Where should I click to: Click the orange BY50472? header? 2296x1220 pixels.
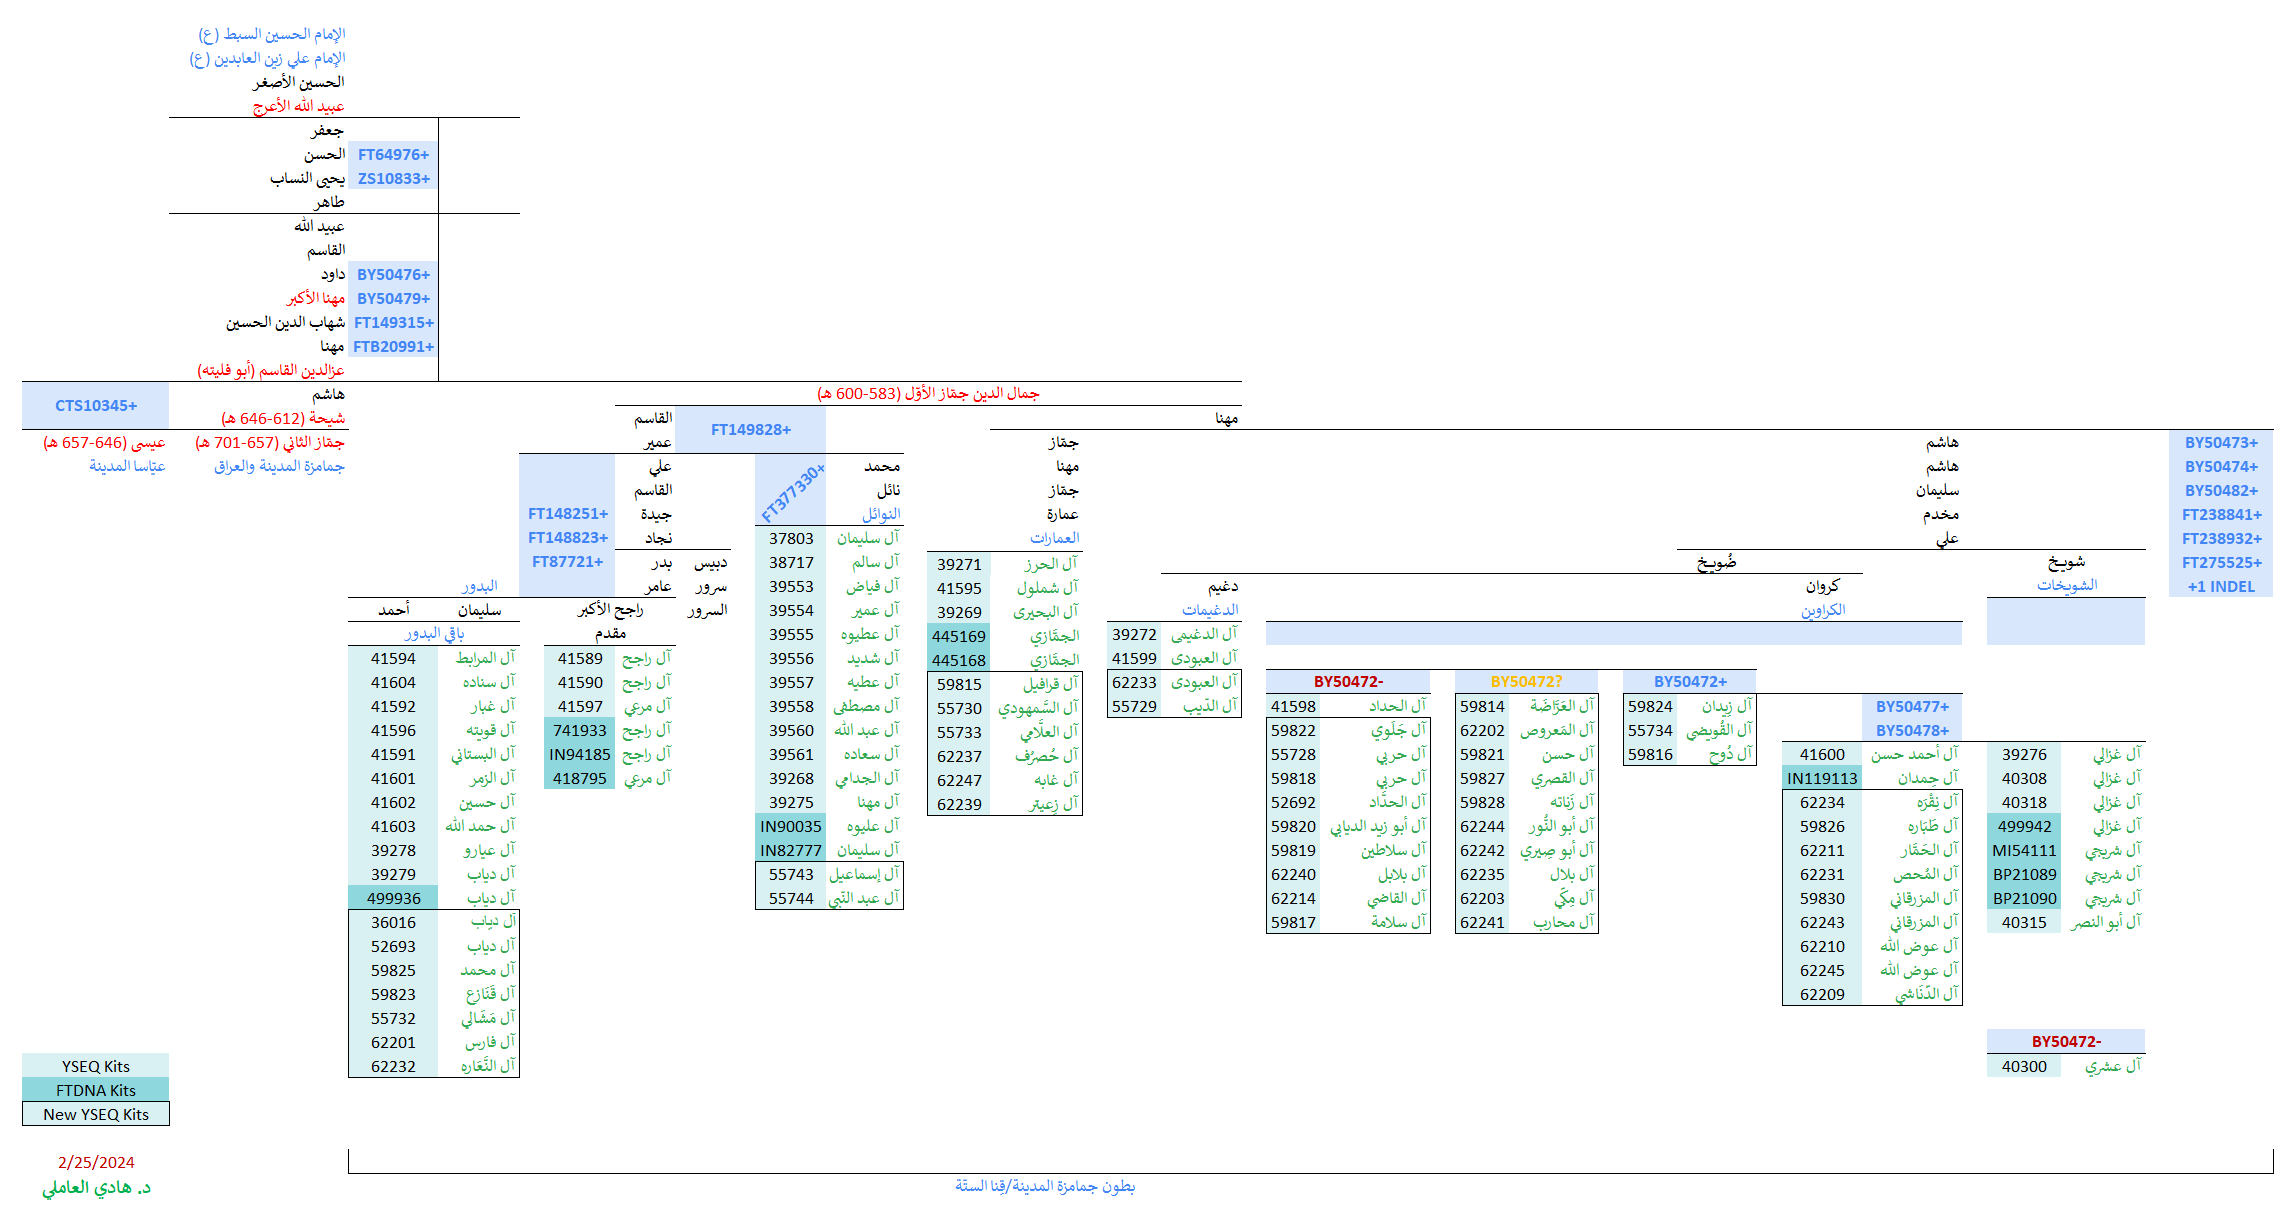point(1526,682)
